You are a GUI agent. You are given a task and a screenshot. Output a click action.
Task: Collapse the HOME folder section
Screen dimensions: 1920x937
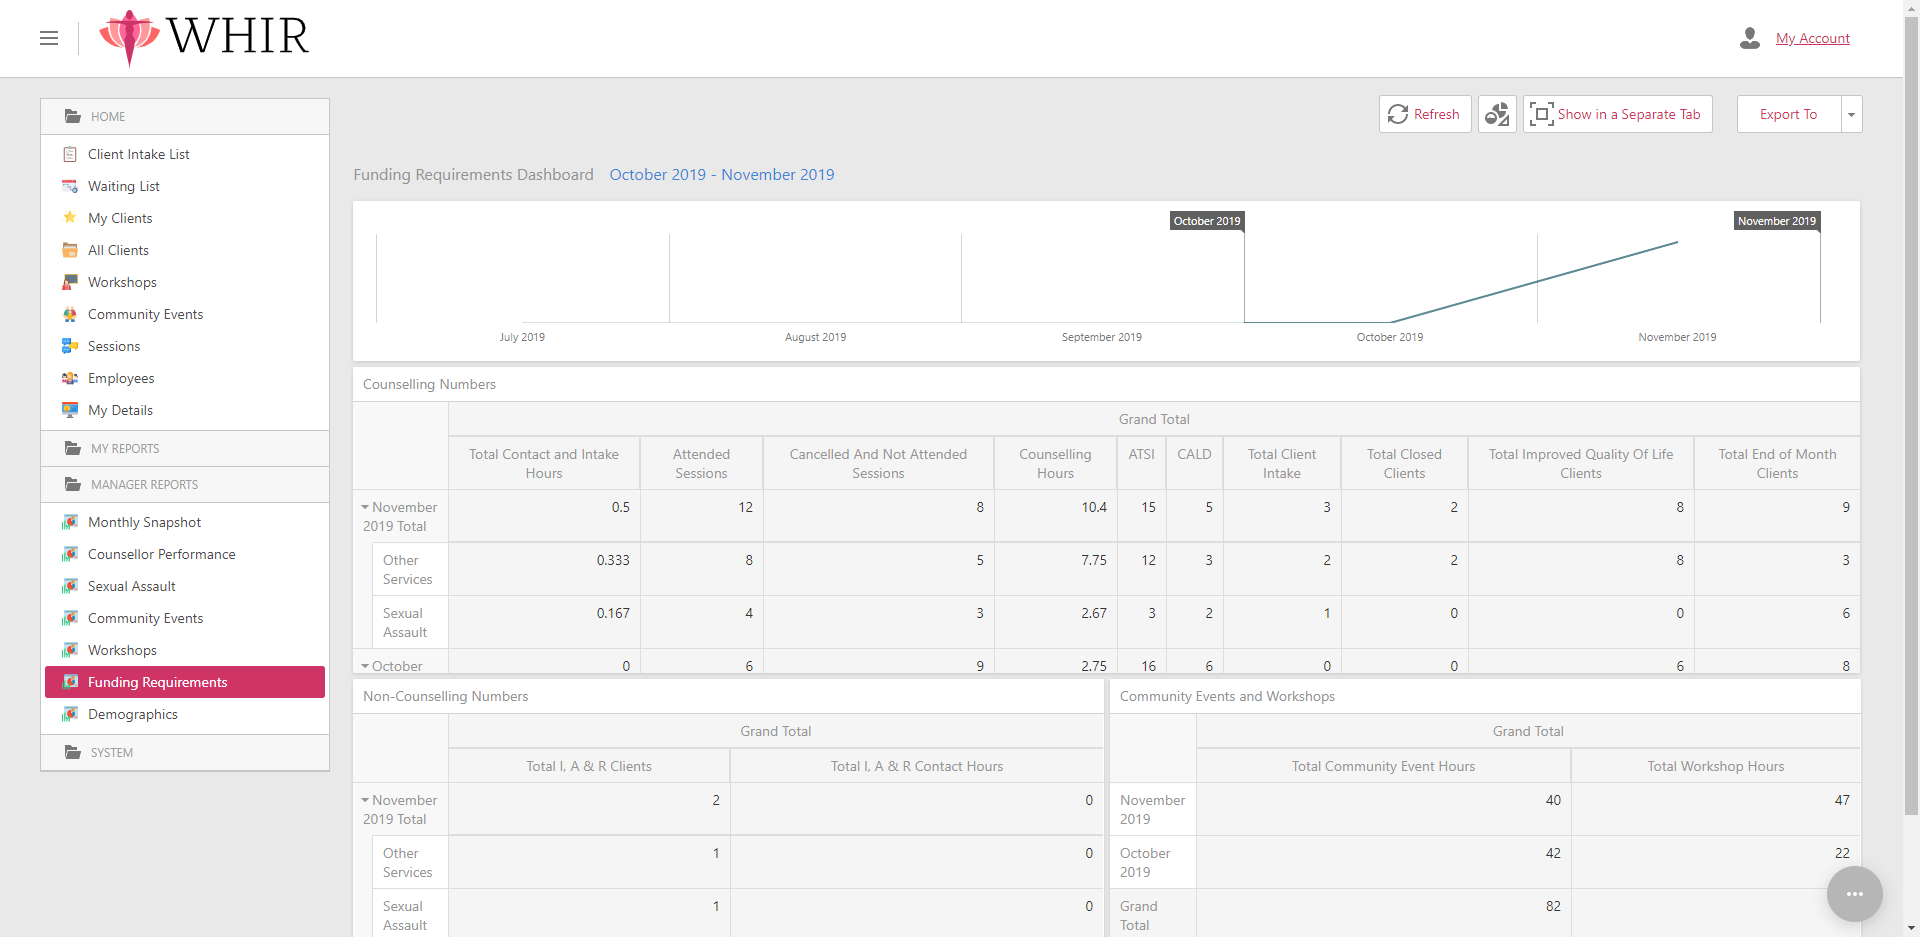pyautogui.click(x=185, y=116)
